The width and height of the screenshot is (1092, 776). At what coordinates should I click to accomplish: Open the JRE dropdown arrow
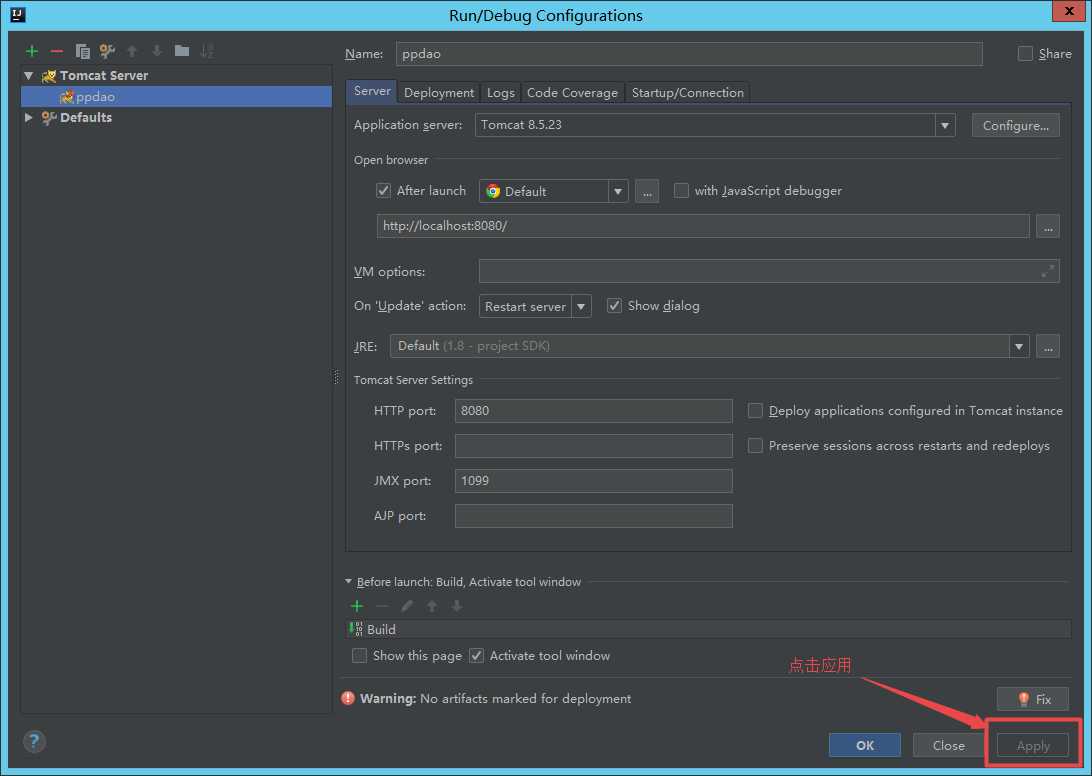[x=1019, y=346]
